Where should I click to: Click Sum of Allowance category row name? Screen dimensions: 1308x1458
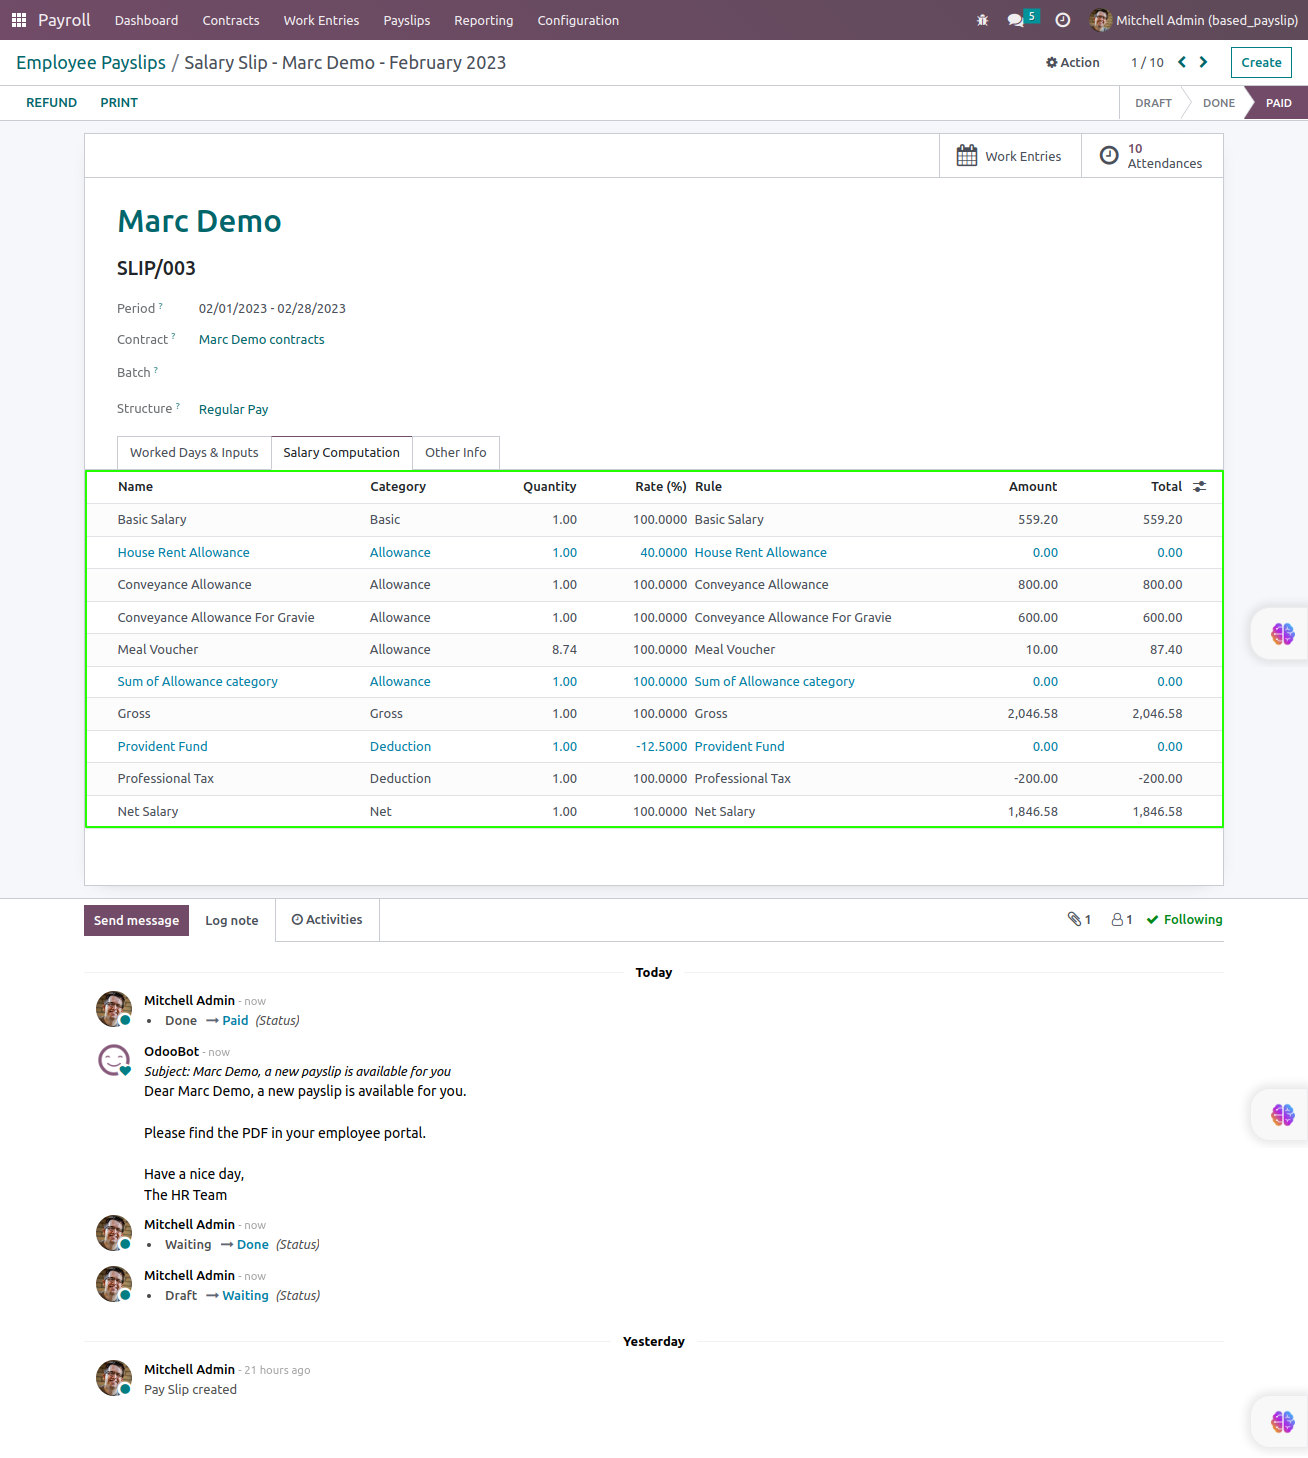coord(198,682)
